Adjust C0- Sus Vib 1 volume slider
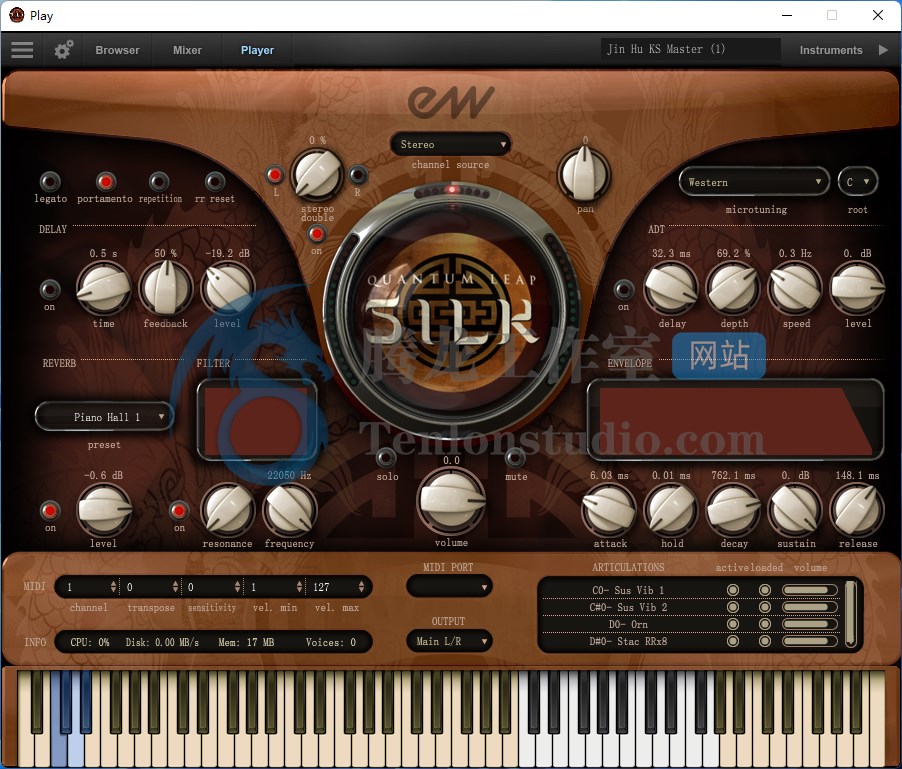 pos(809,590)
